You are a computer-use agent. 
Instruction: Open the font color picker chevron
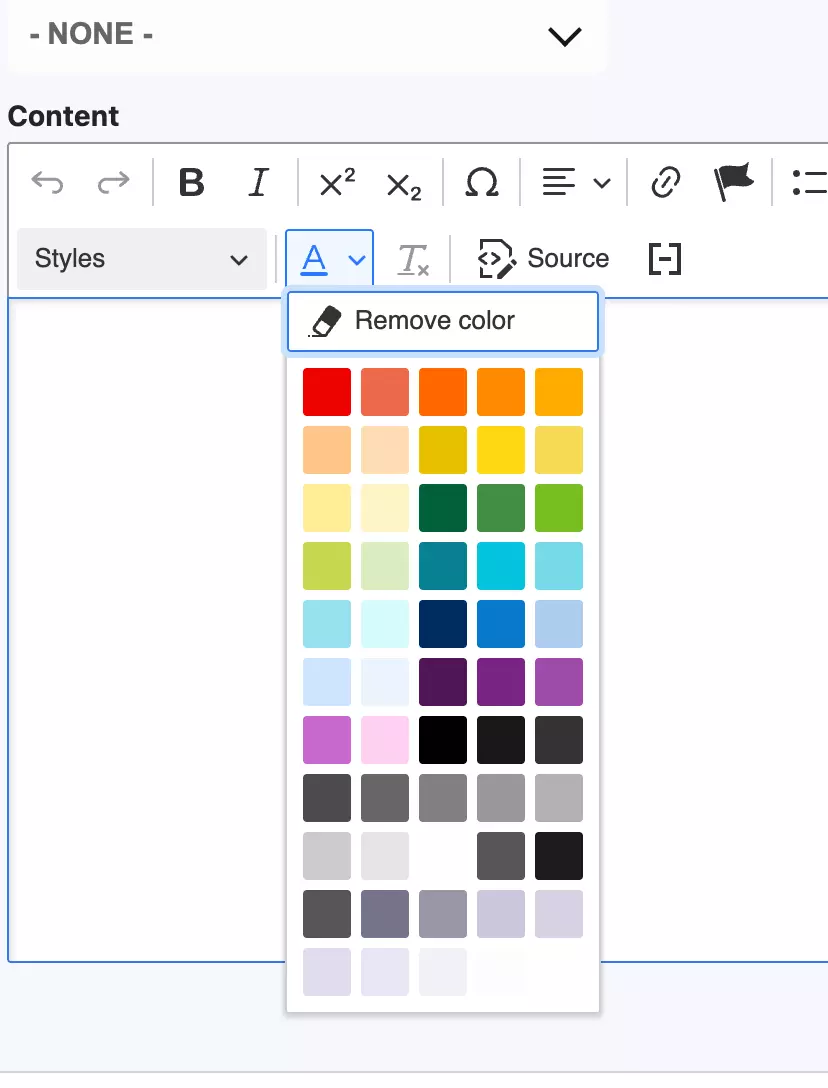[355, 258]
